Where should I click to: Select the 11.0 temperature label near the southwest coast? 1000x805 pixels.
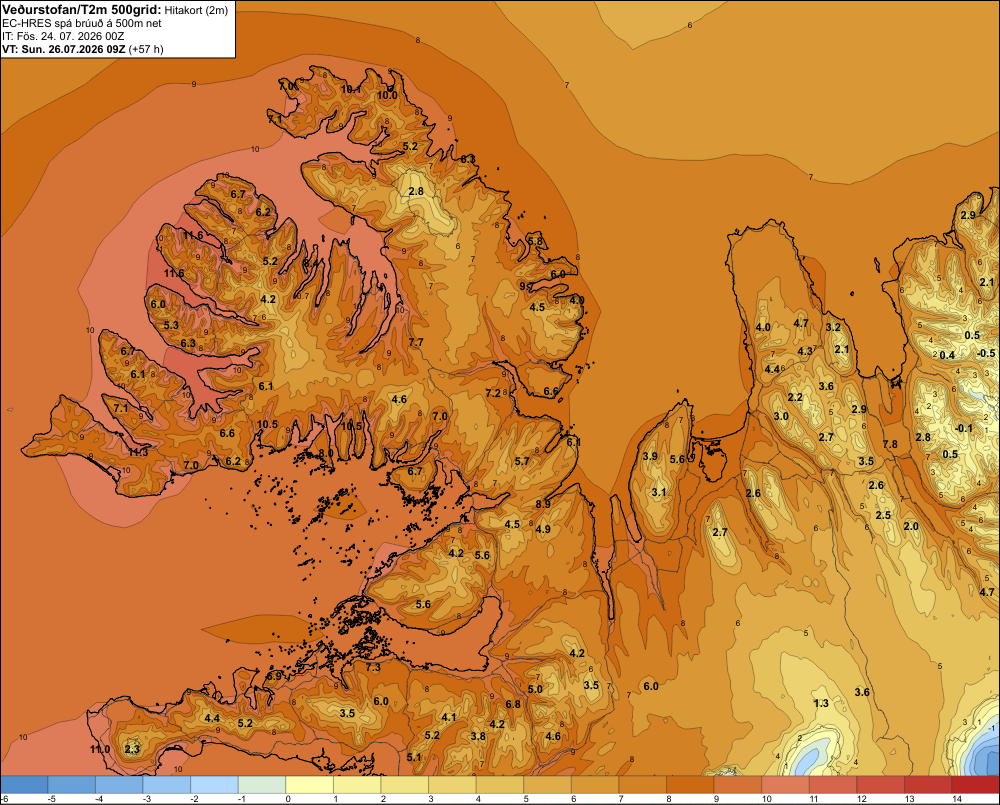pyautogui.click(x=99, y=749)
